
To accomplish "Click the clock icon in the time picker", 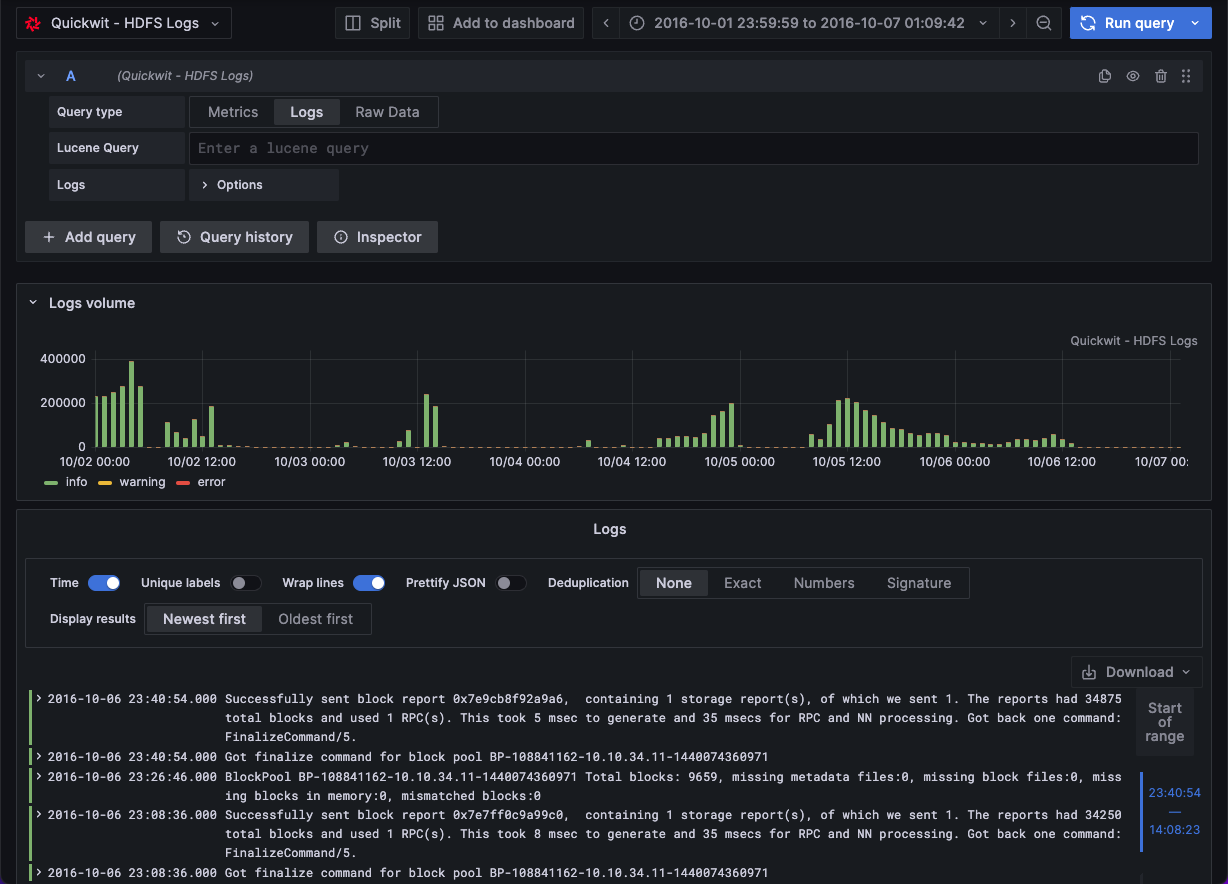I will tap(637, 22).
